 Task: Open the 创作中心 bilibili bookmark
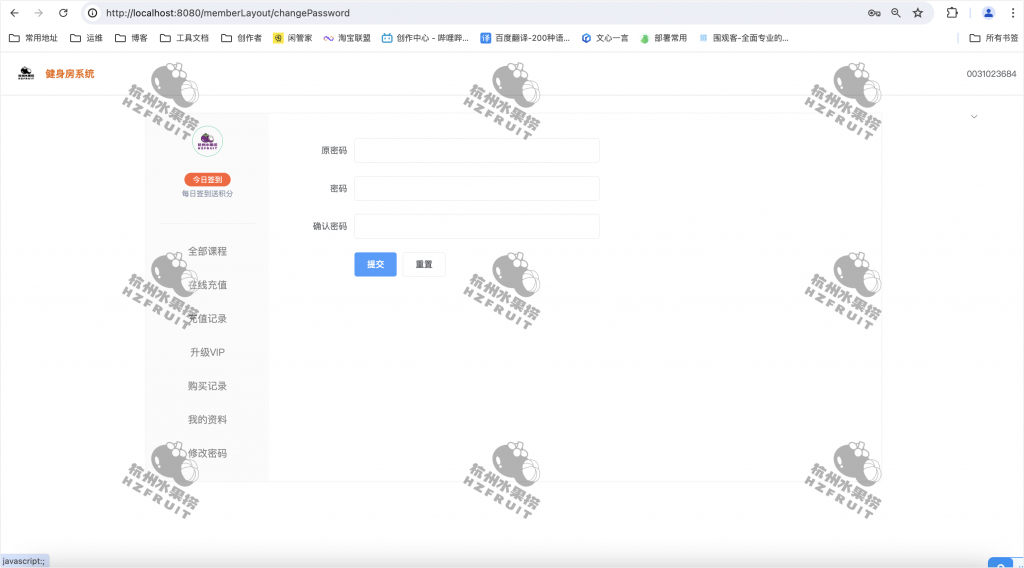(425, 38)
